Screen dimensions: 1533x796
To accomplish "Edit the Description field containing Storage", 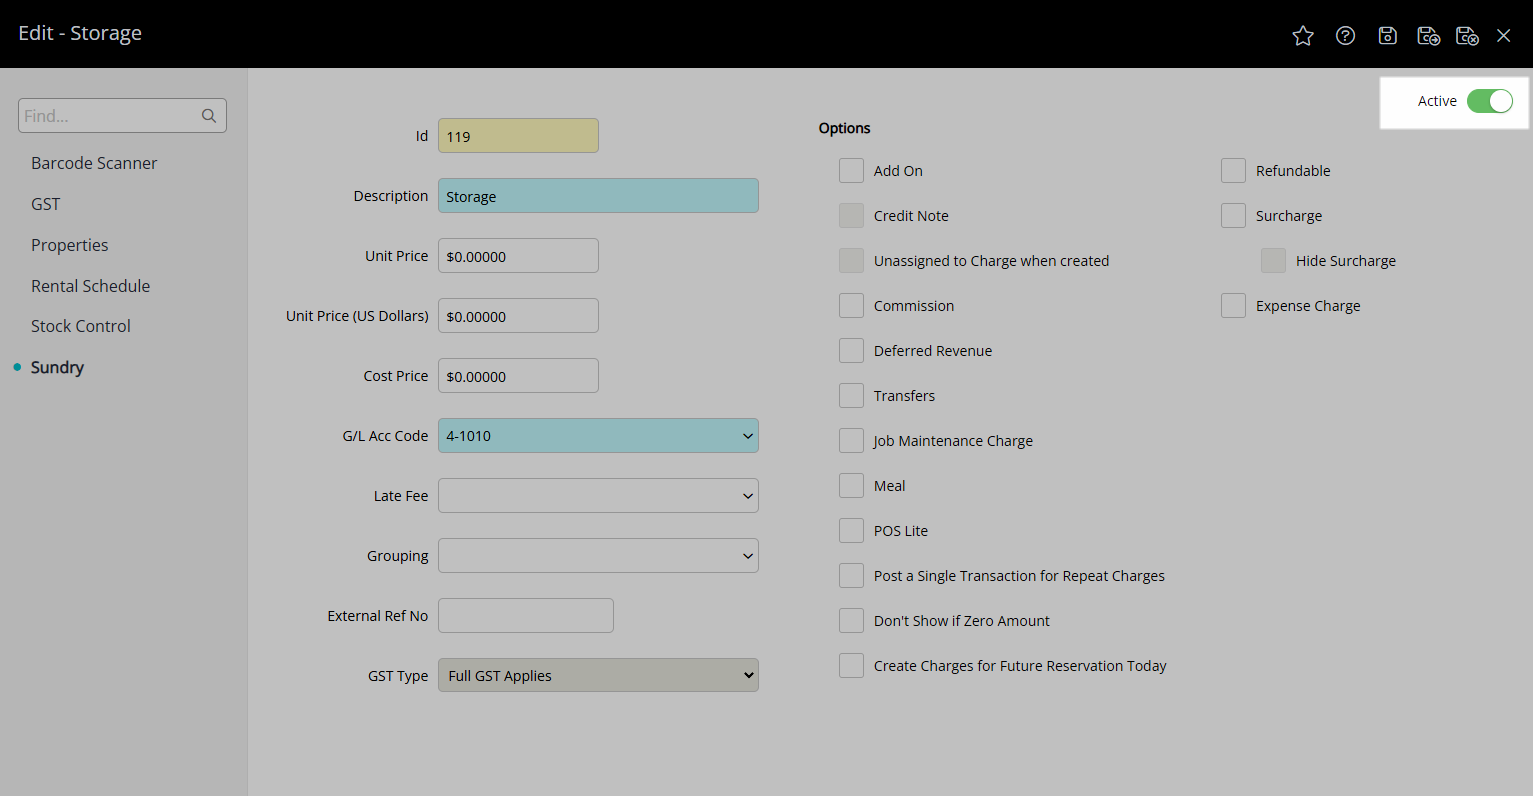I will (x=598, y=196).
